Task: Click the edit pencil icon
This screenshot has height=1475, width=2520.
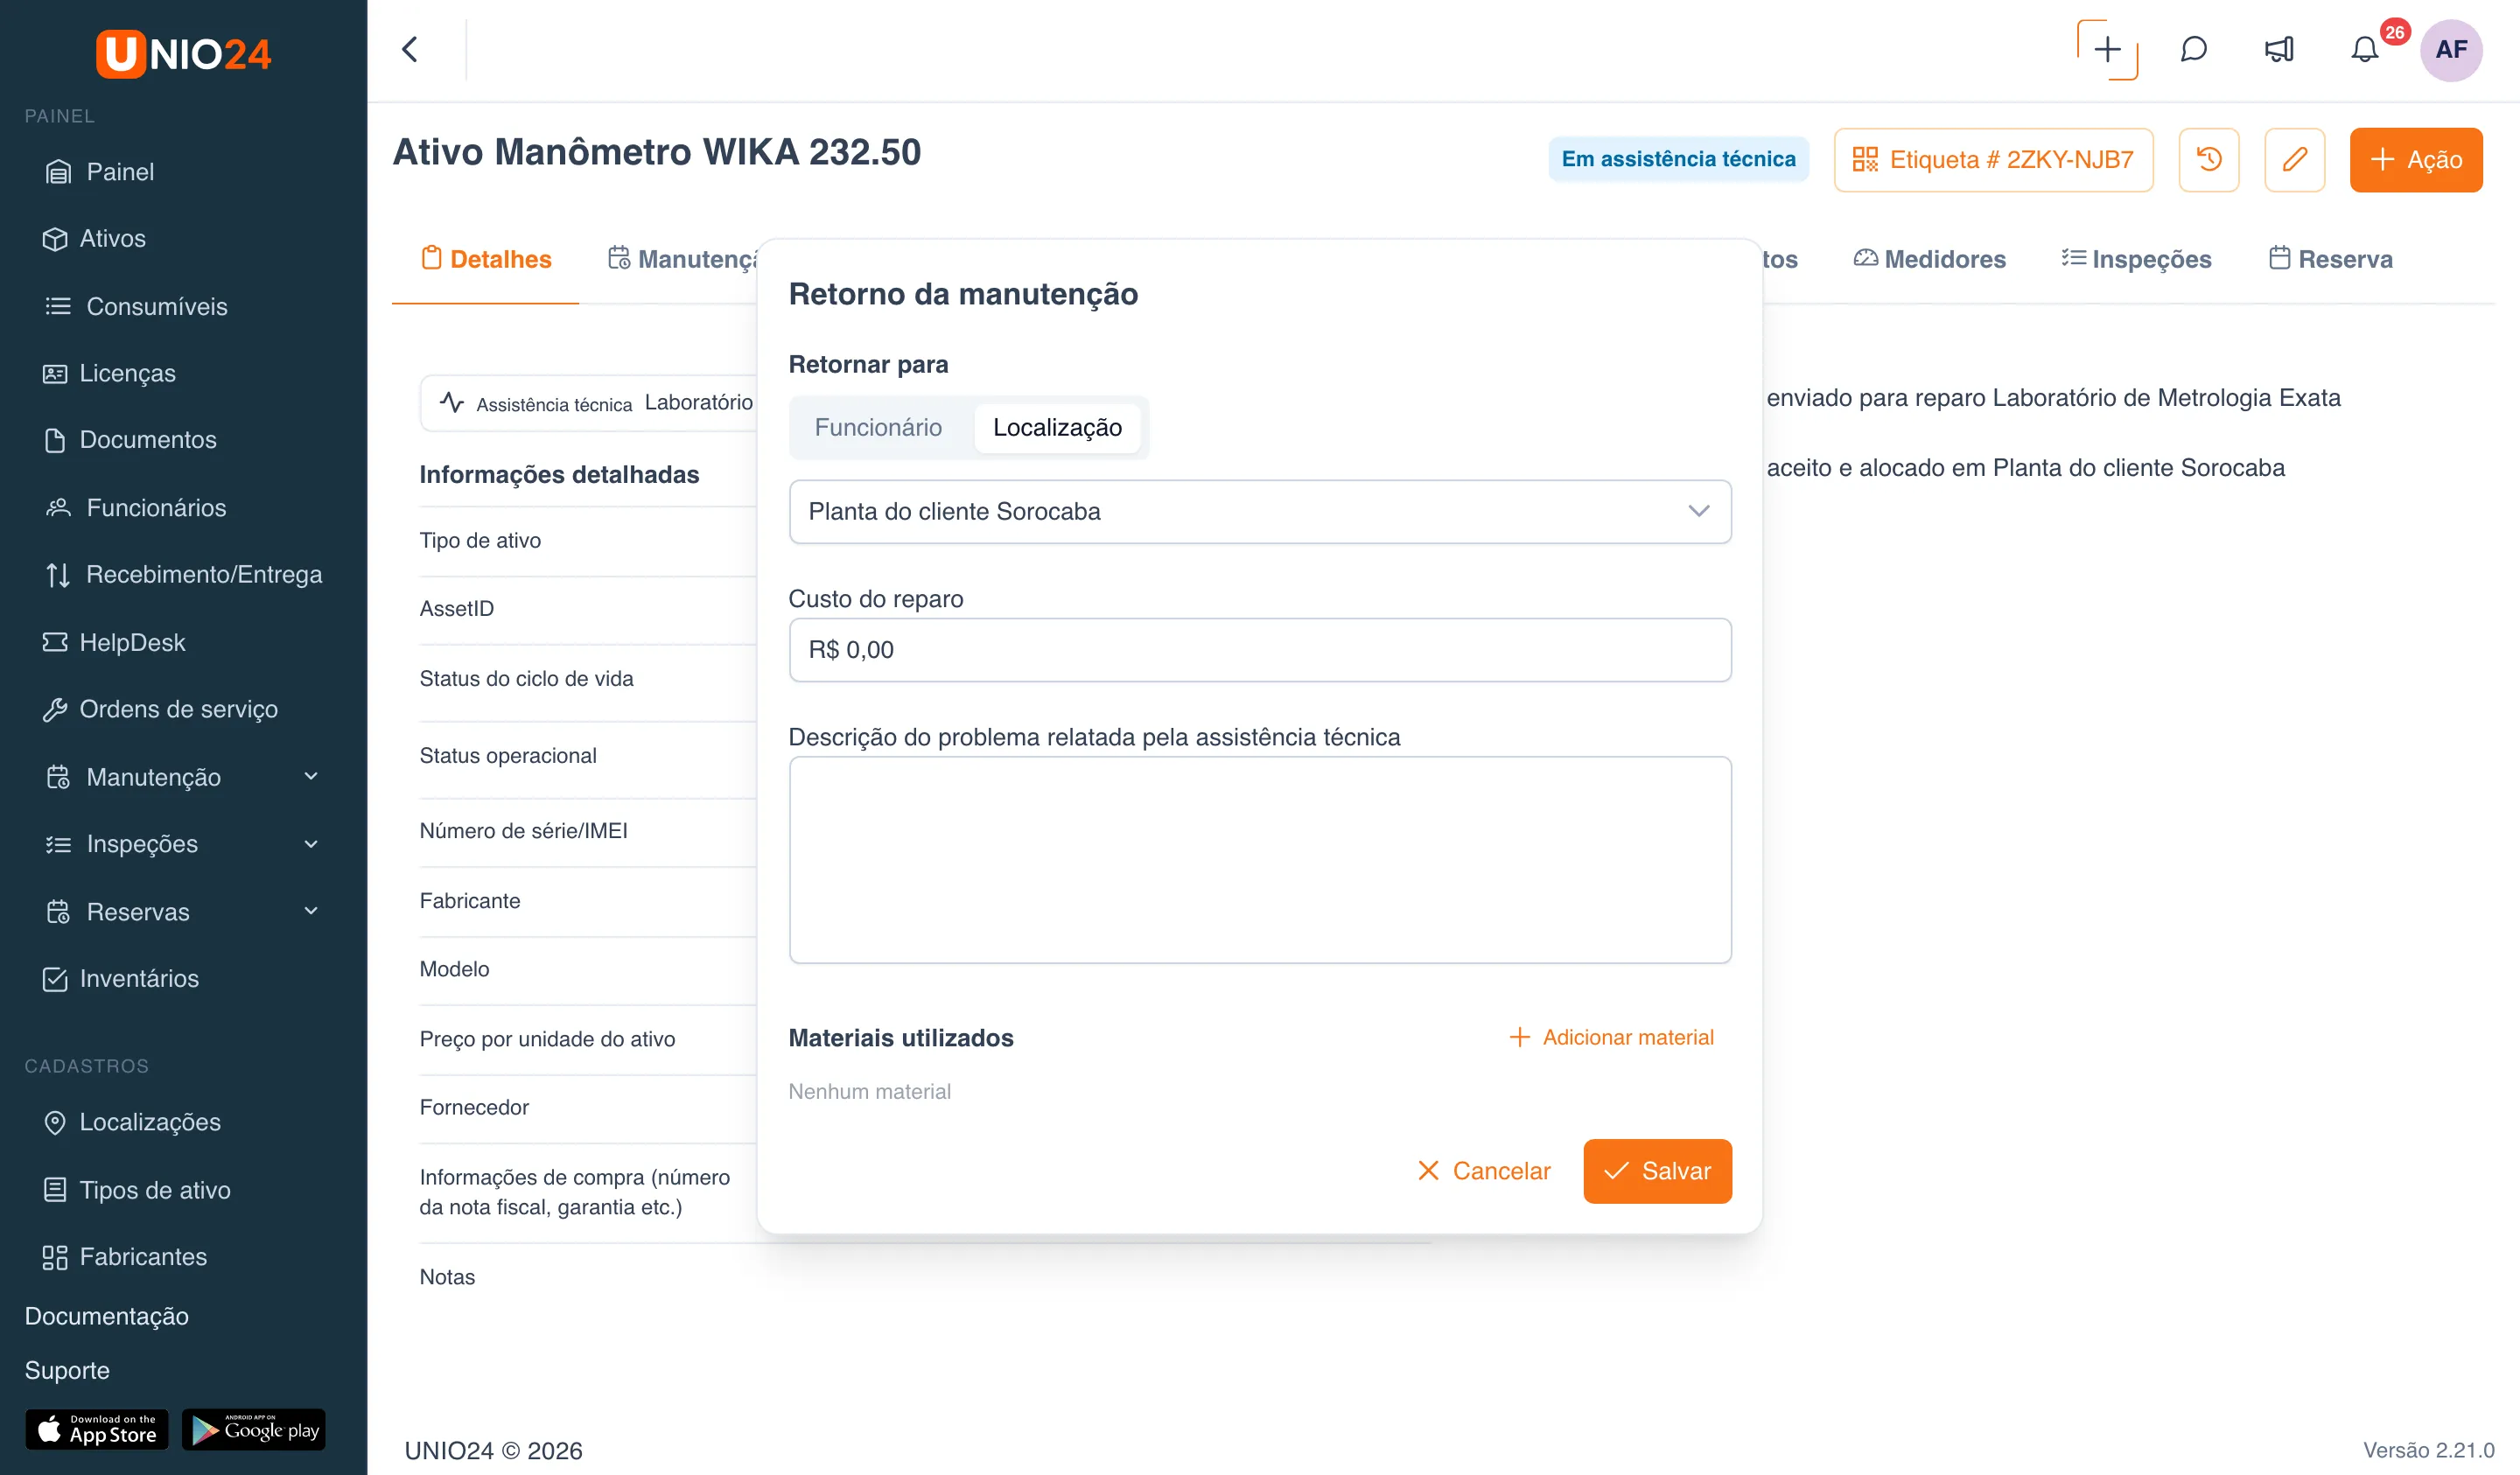Action: [x=2294, y=159]
